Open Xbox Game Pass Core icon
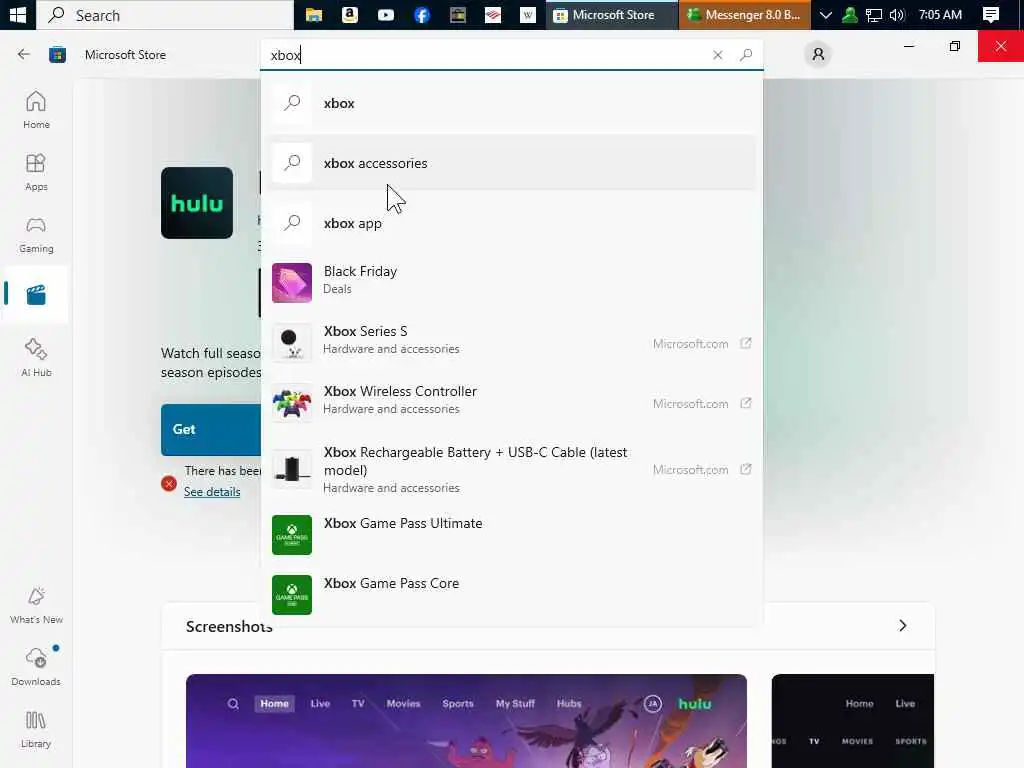Viewport: 1024px width, 768px height. (x=291, y=594)
